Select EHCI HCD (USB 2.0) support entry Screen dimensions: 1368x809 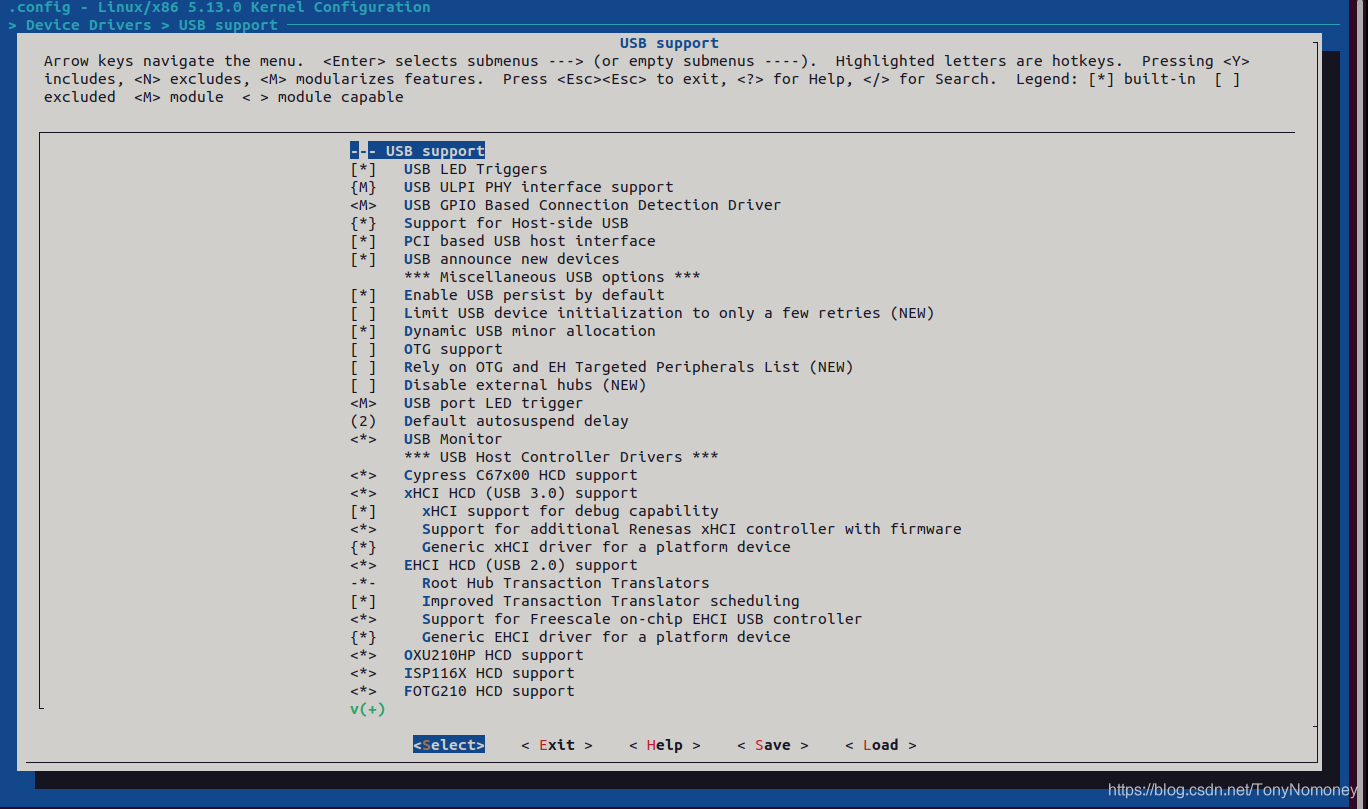(519, 565)
